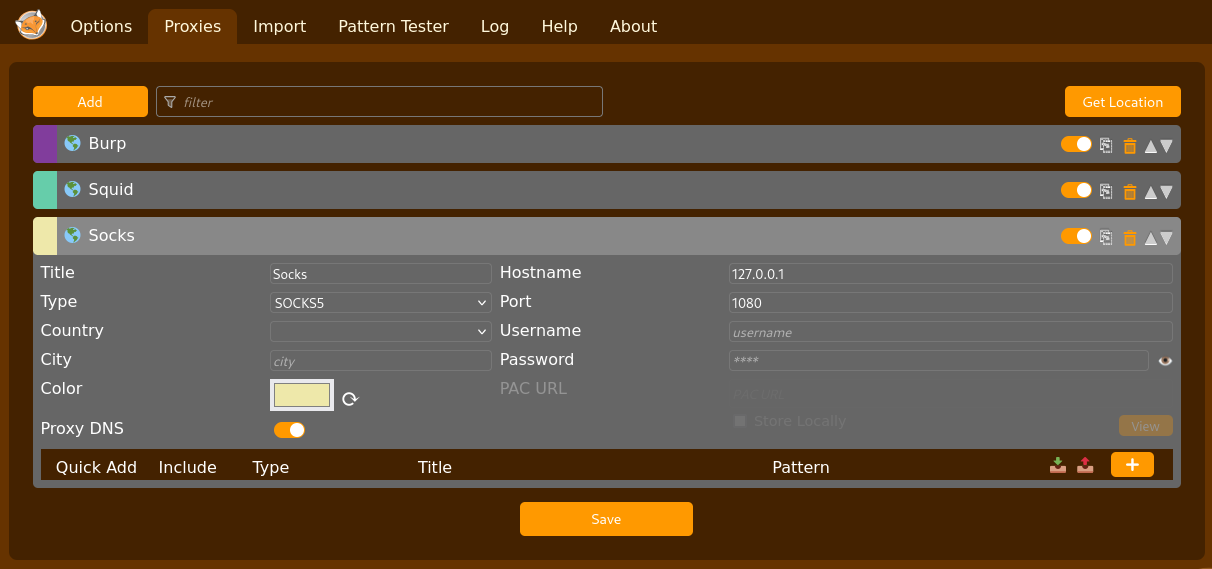Move the Burp proxy down with arrow

(1166, 145)
